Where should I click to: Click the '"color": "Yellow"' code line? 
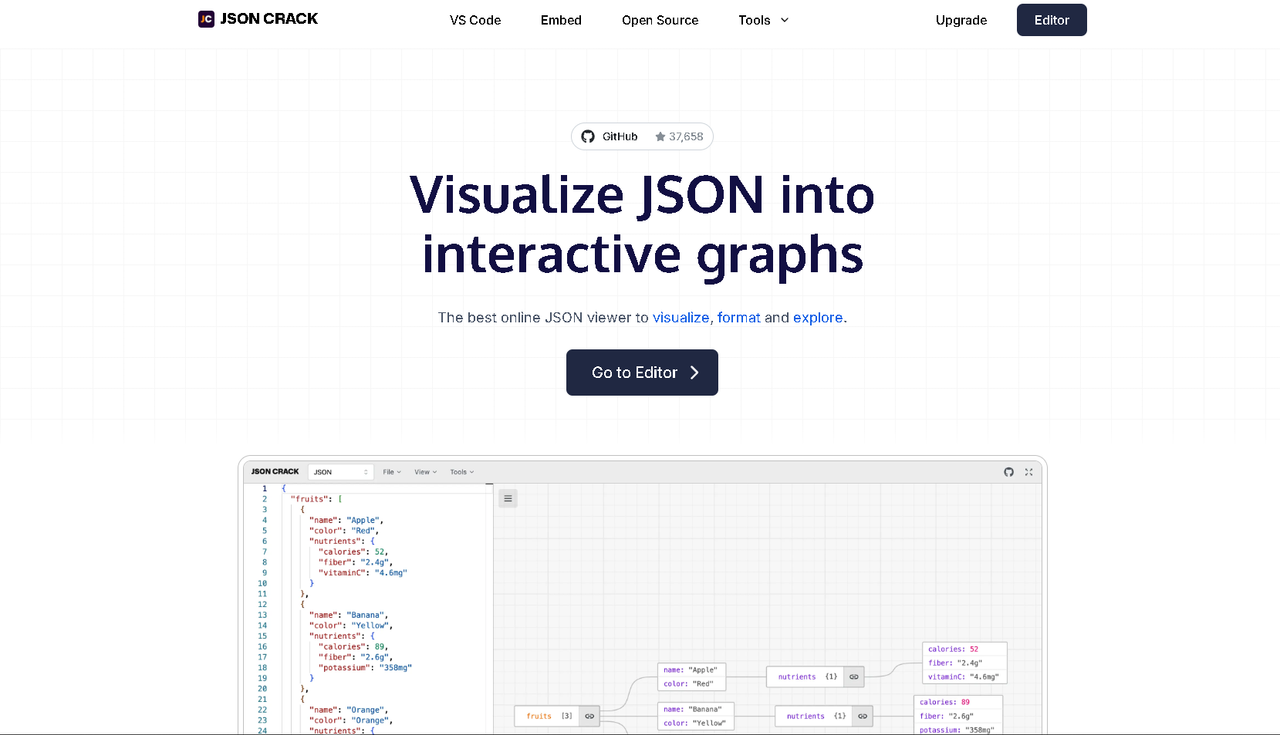tap(351, 625)
